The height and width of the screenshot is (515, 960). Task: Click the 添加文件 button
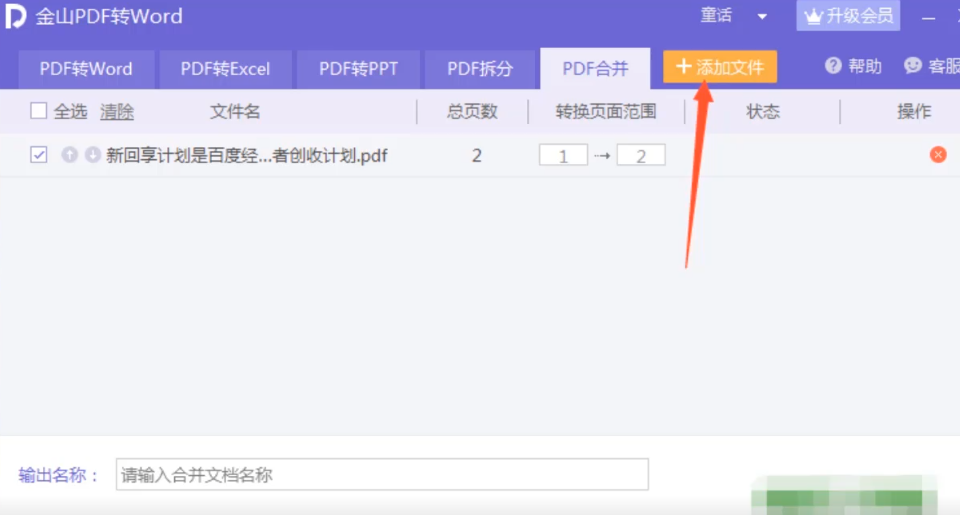[x=720, y=67]
